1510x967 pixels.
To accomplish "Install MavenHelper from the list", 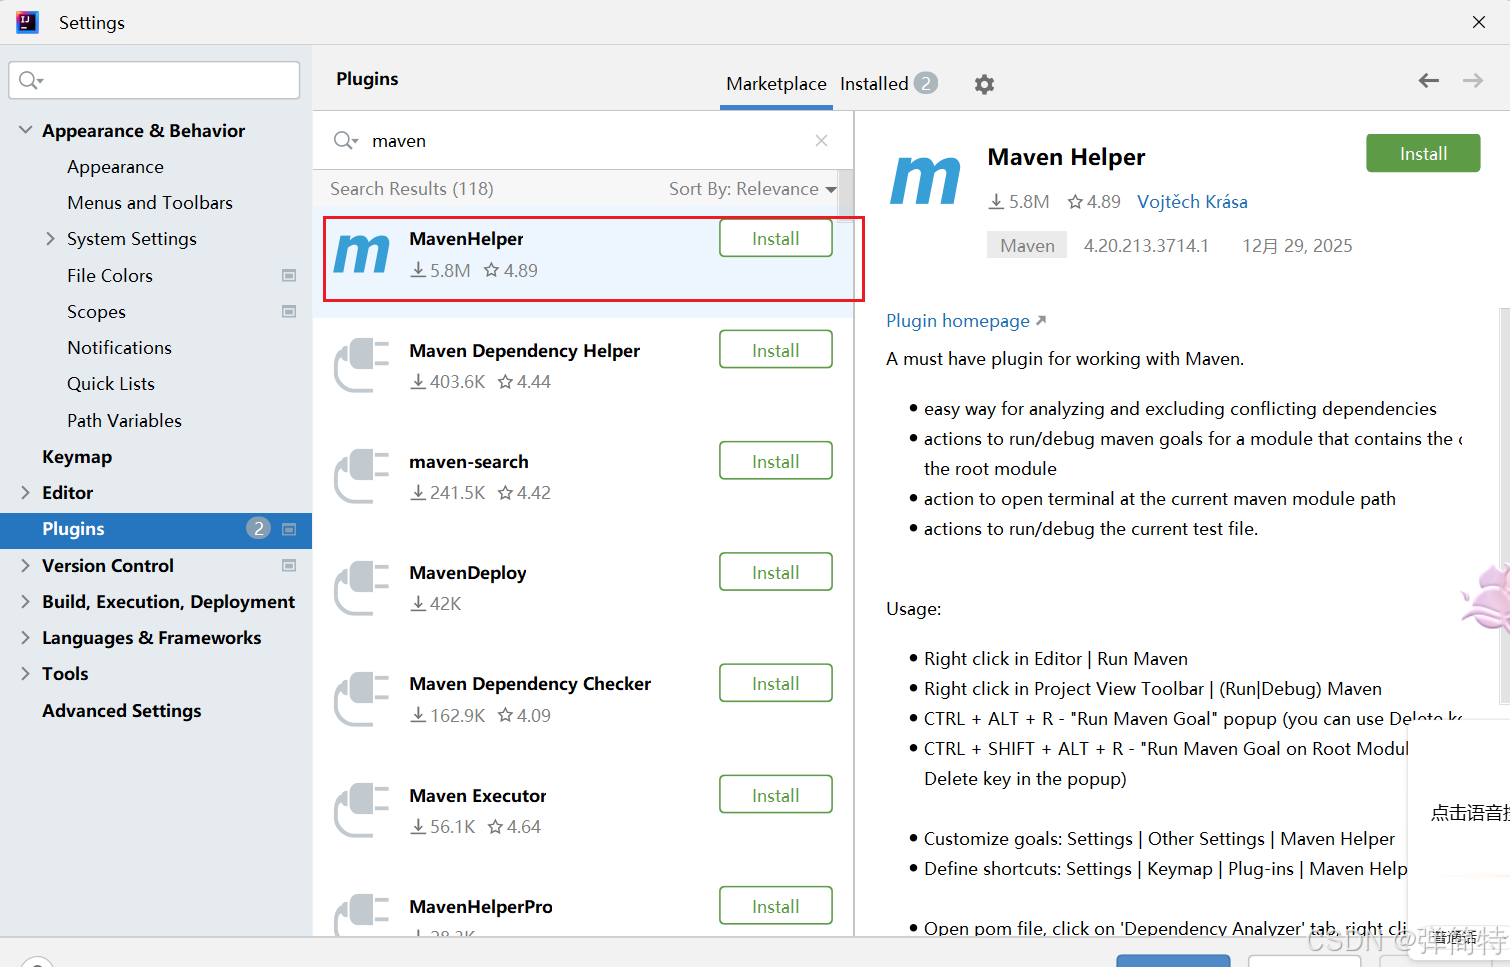I will (x=776, y=239).
